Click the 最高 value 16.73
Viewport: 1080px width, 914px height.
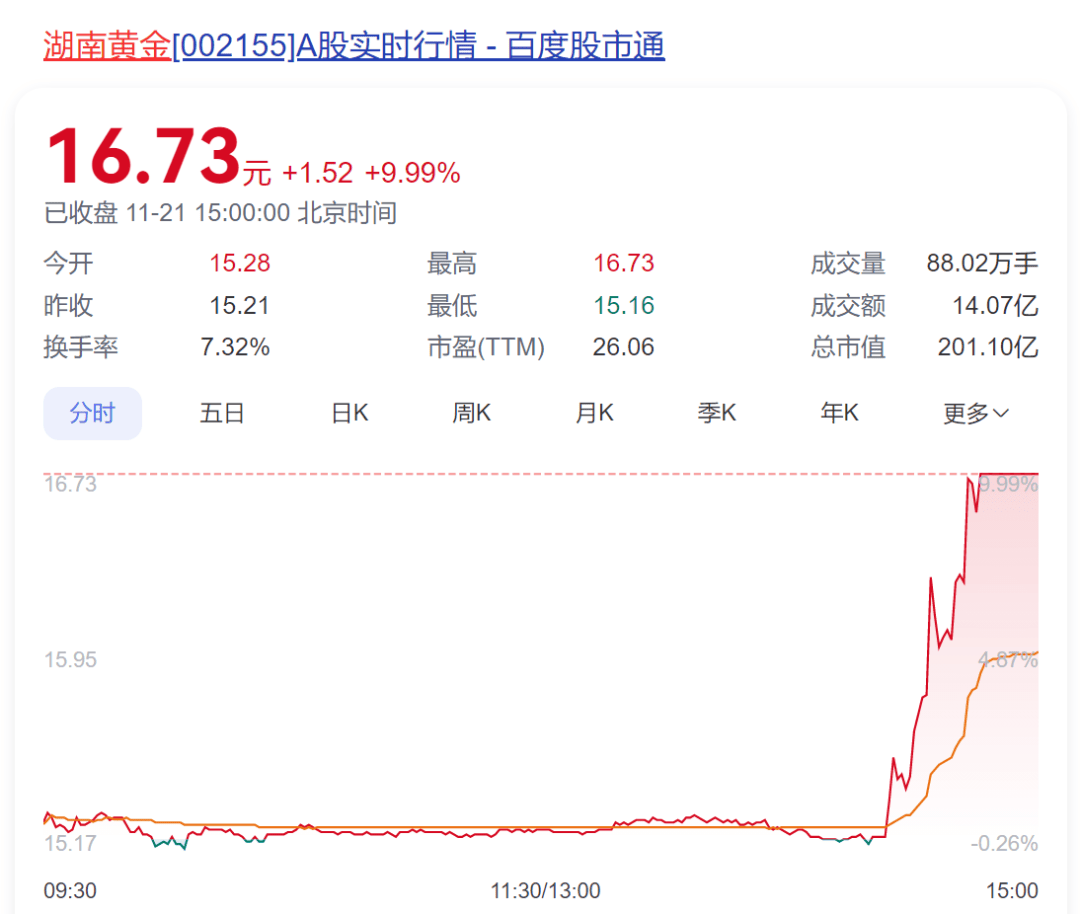624,263
